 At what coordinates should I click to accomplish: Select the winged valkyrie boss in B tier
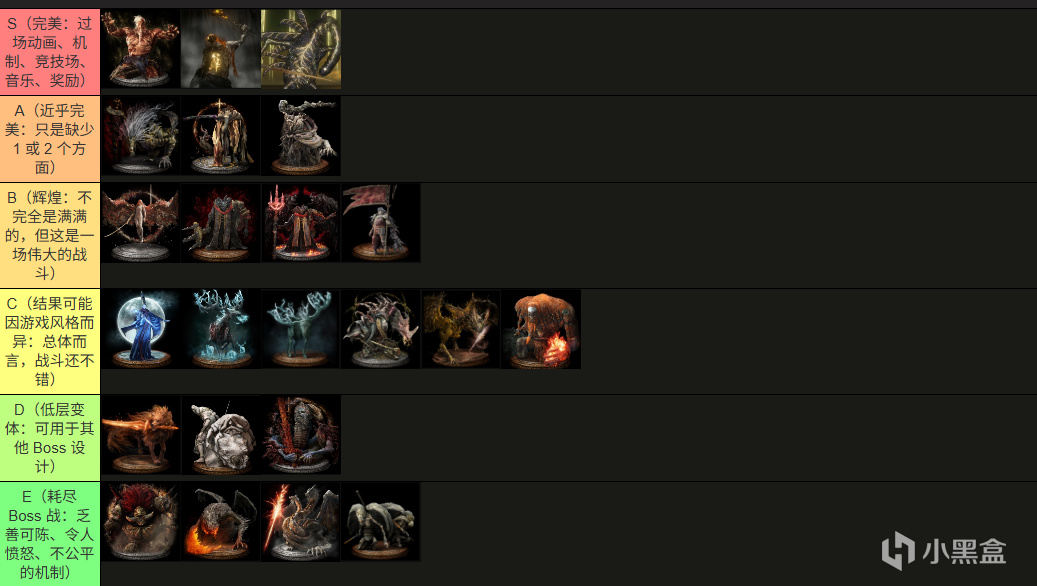[x=141, y=223]
